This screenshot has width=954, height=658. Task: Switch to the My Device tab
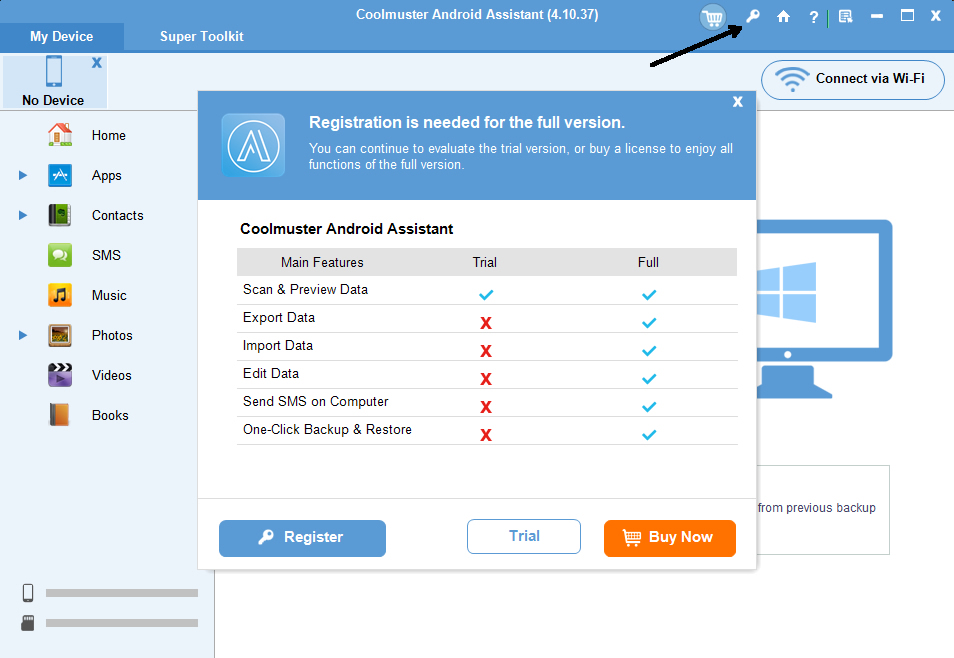tap(61, 37)
